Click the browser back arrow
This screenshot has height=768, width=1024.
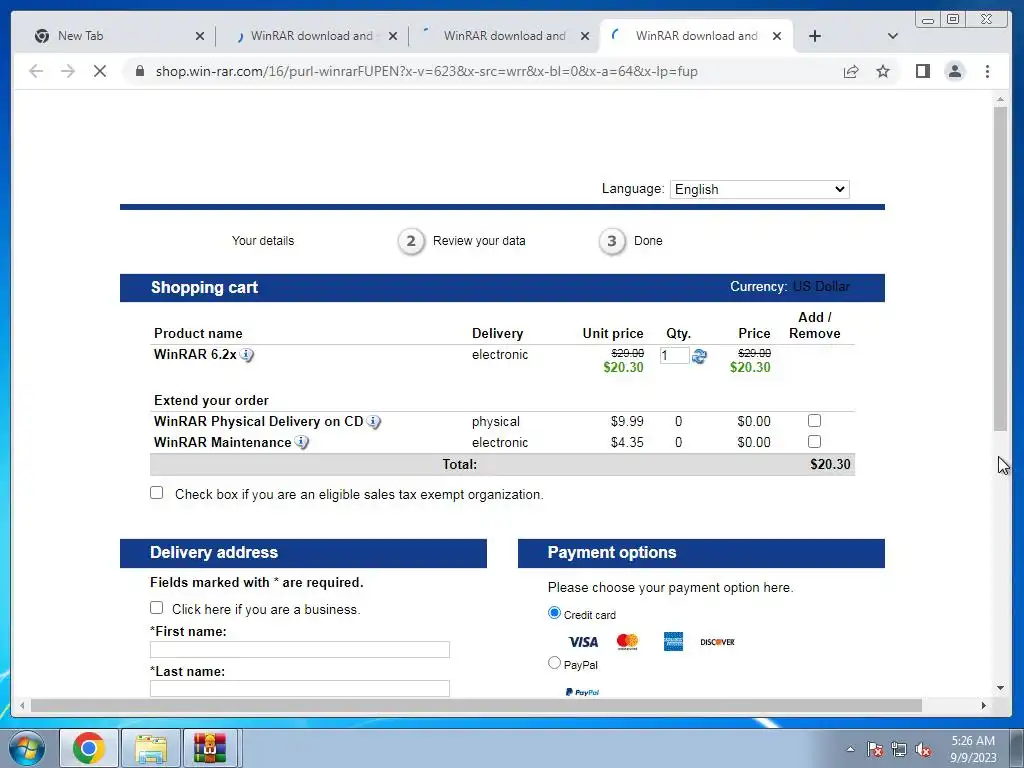point(36,71)
